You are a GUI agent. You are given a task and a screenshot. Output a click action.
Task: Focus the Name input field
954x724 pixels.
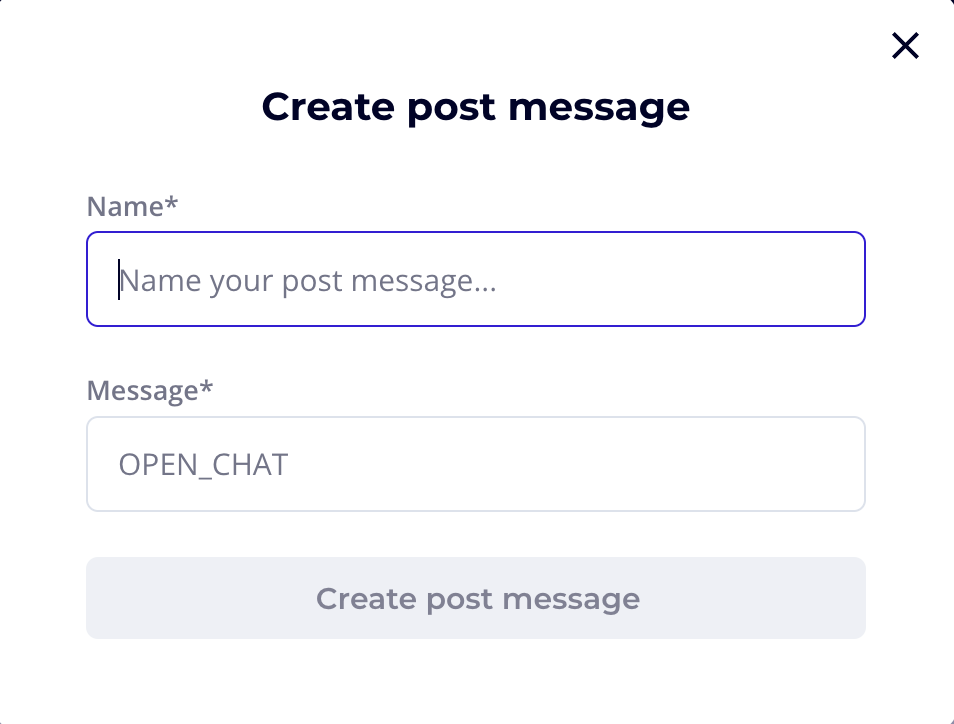click(476, 280)
